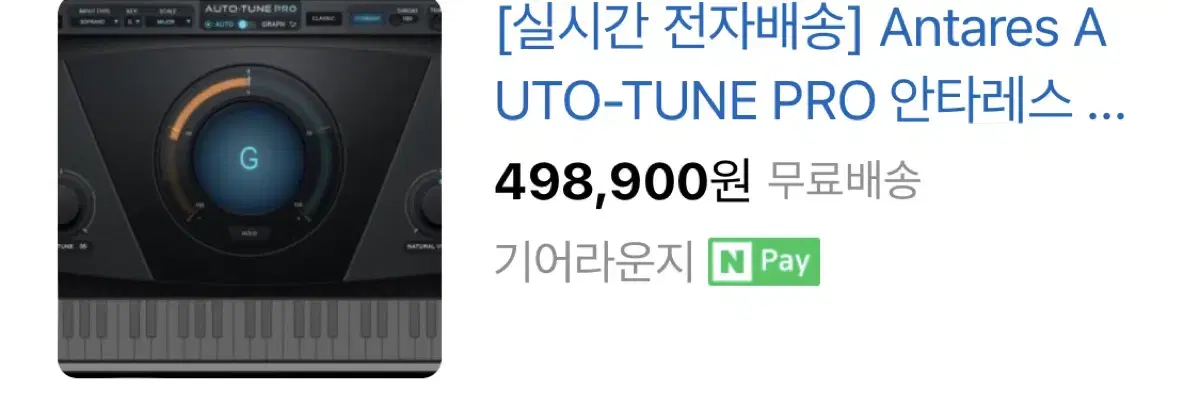Click the 무료배송 free shipping label
The height and width of the screenshot is (405, 1200).
pos(843,182)
